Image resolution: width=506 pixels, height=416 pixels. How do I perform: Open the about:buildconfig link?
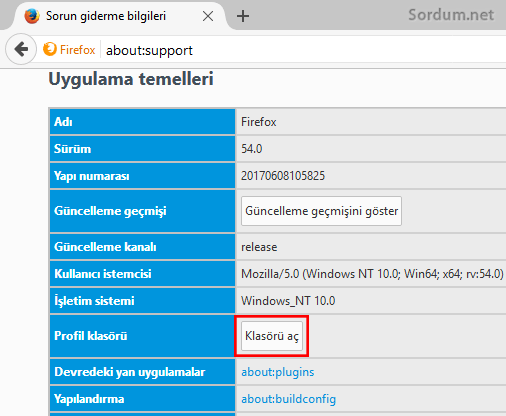[x=288, y=399]
